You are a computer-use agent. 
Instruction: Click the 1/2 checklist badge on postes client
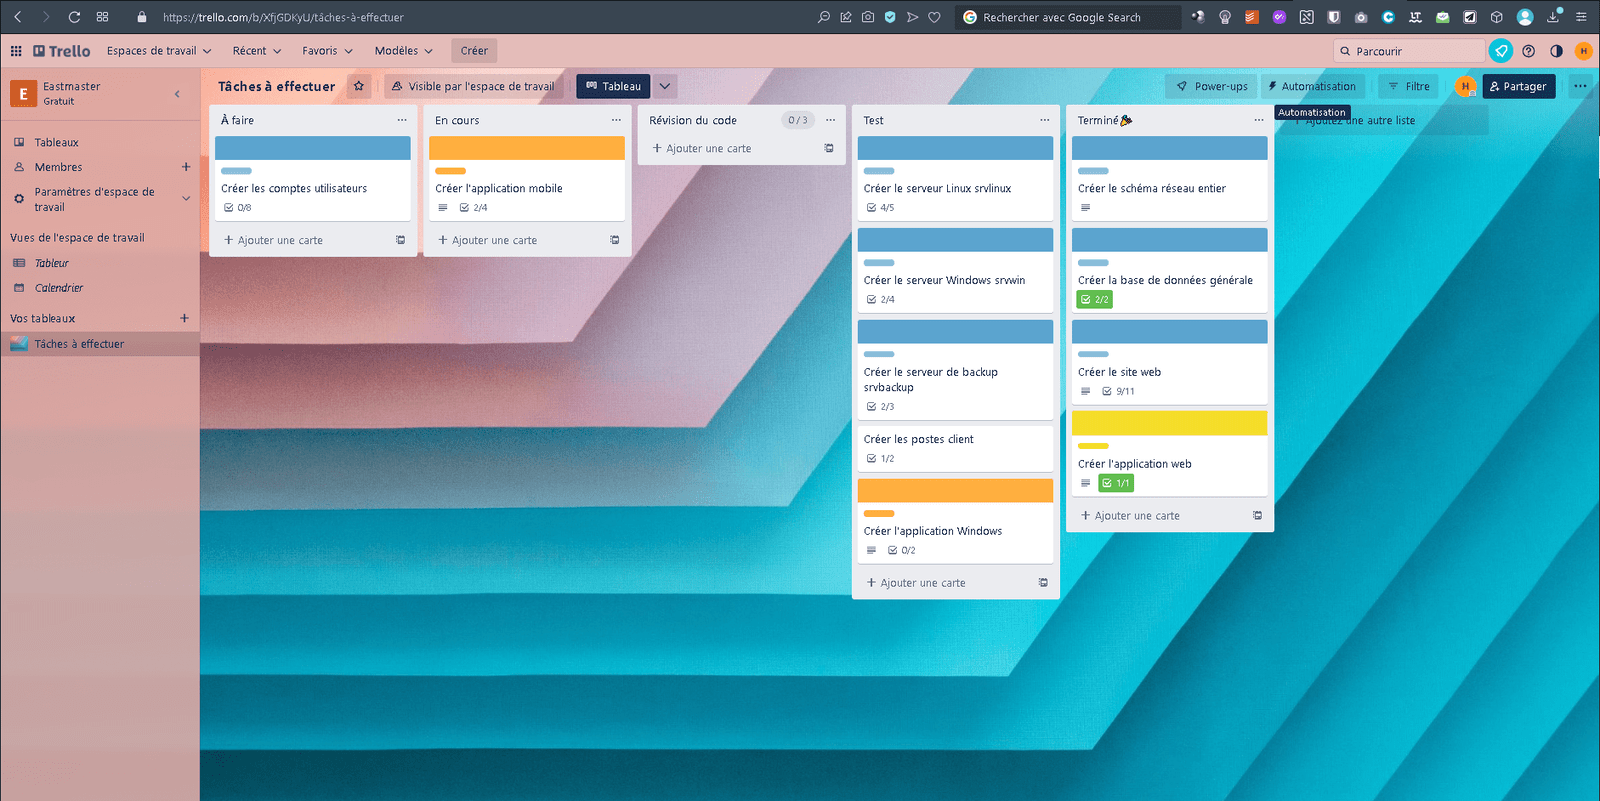tap(880, 459)
